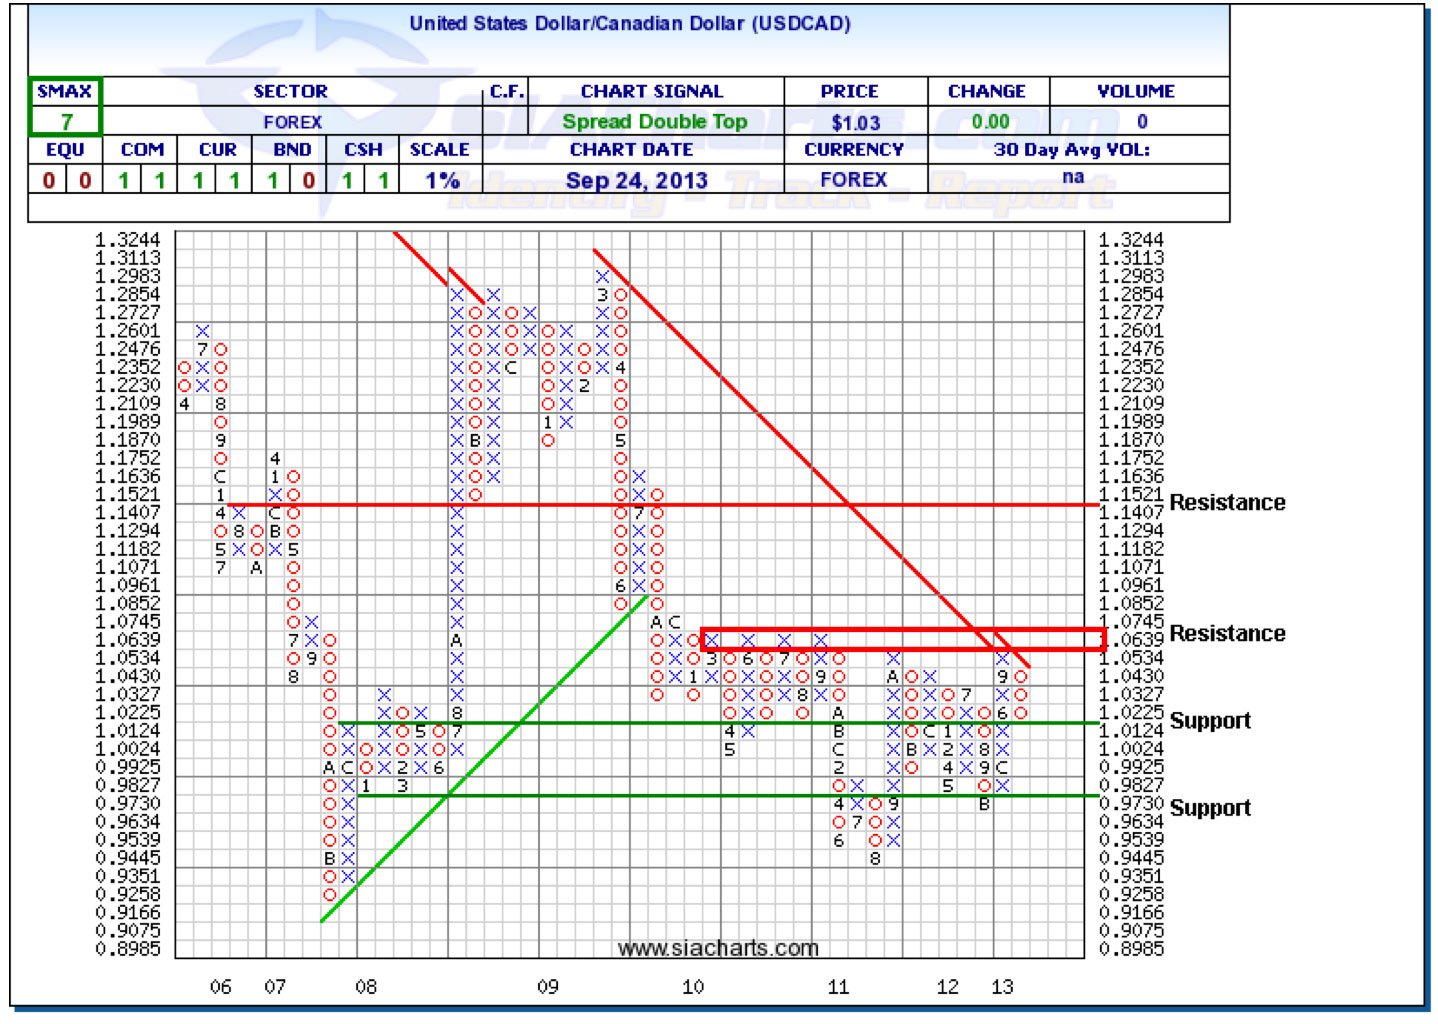1438x1024 pixels.
Task: Select the Spread Double Top chart signal
Action: [654, 122]
